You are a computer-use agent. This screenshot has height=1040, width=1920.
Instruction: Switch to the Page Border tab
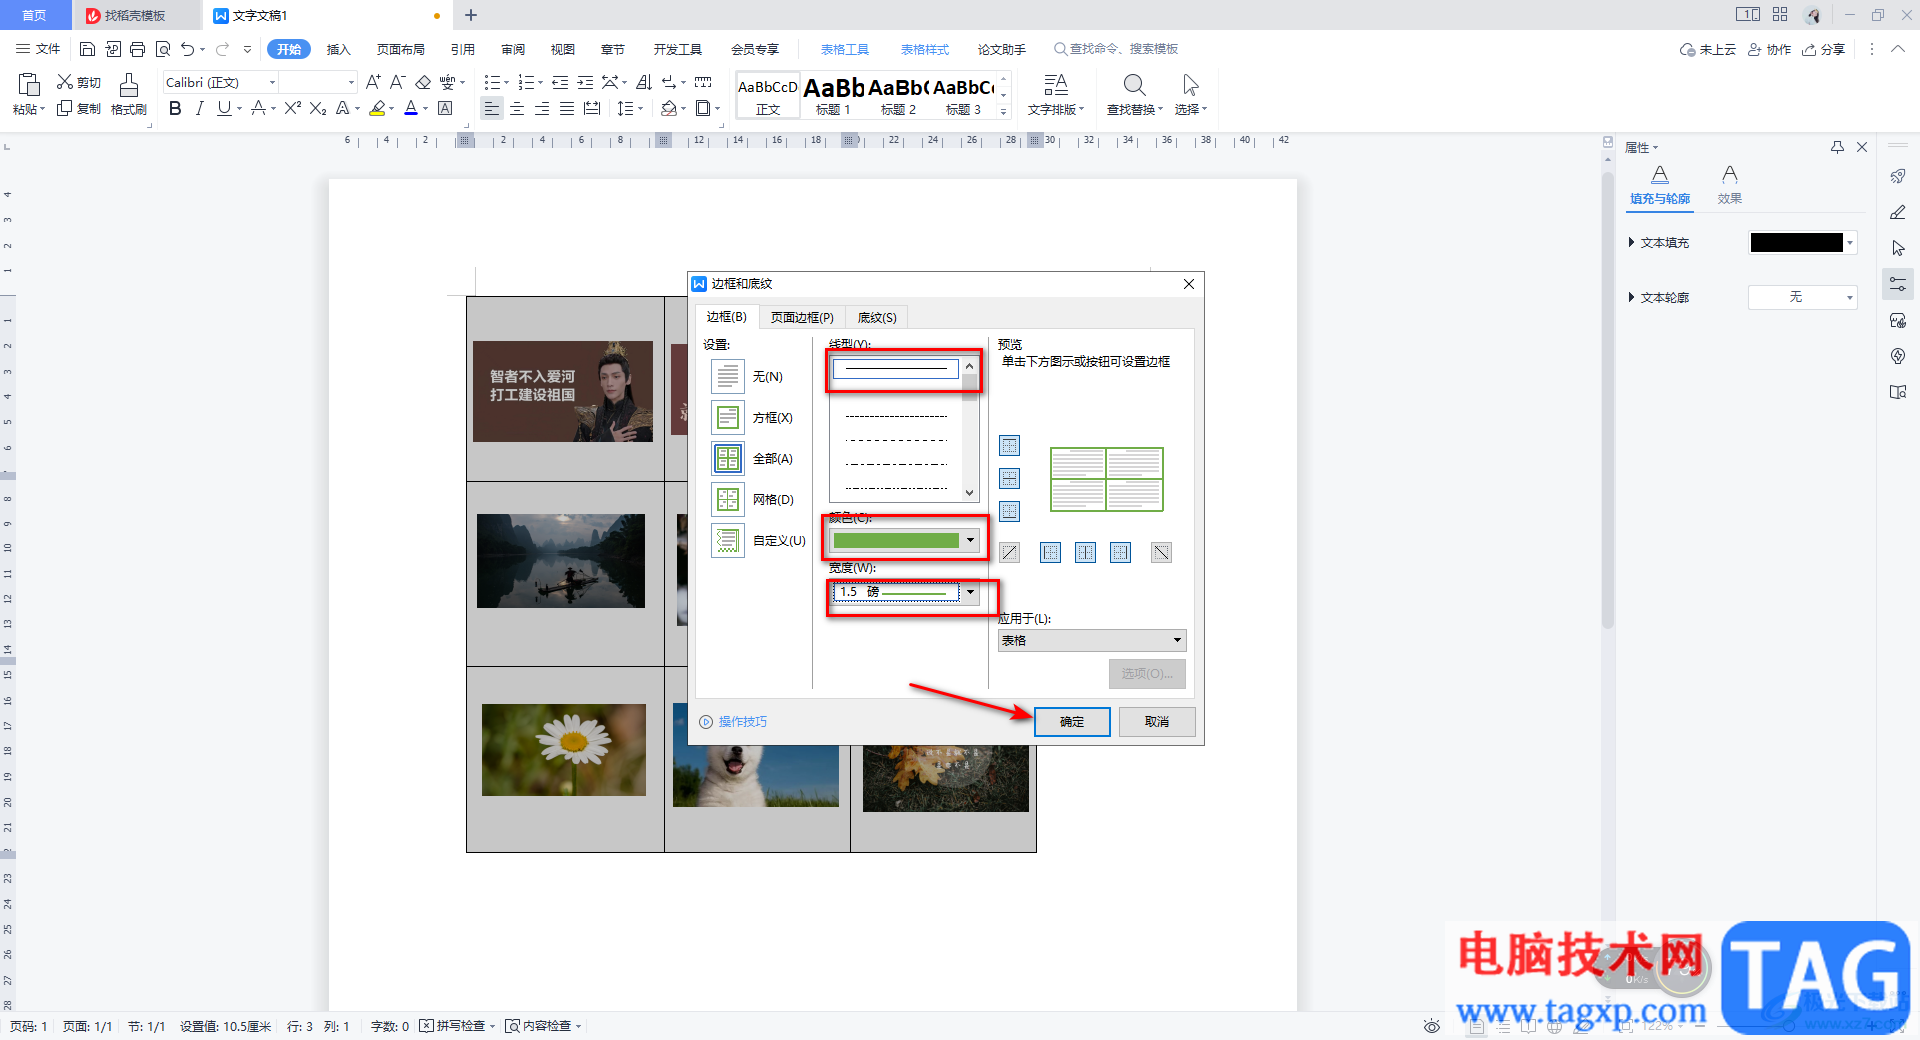tap(802, 317)
